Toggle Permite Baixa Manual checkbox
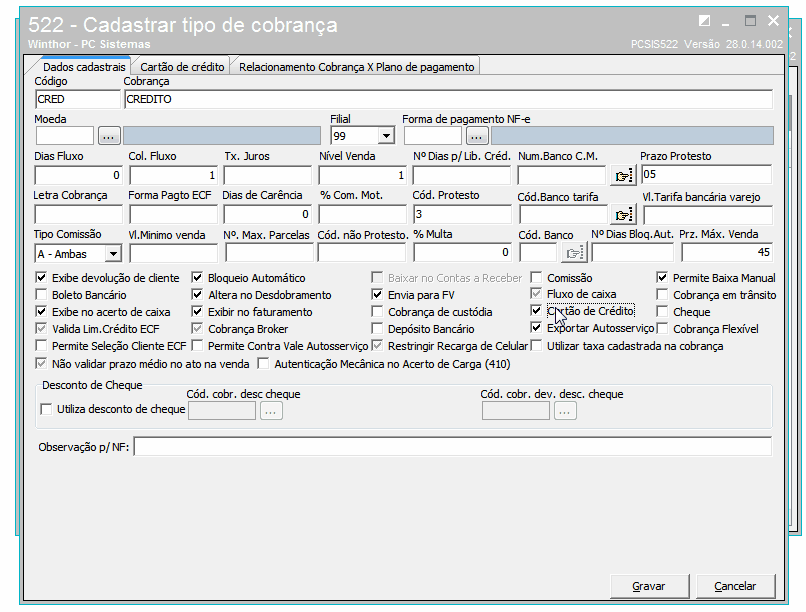Image resolution: width=806 pixels, height=612 pixels. (663, 278)
